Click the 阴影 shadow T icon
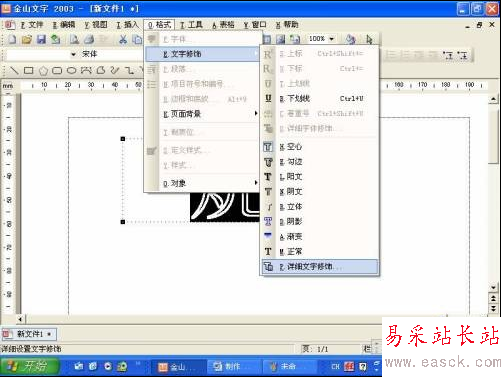Screen dimensions: 502x377 [268, 221]
